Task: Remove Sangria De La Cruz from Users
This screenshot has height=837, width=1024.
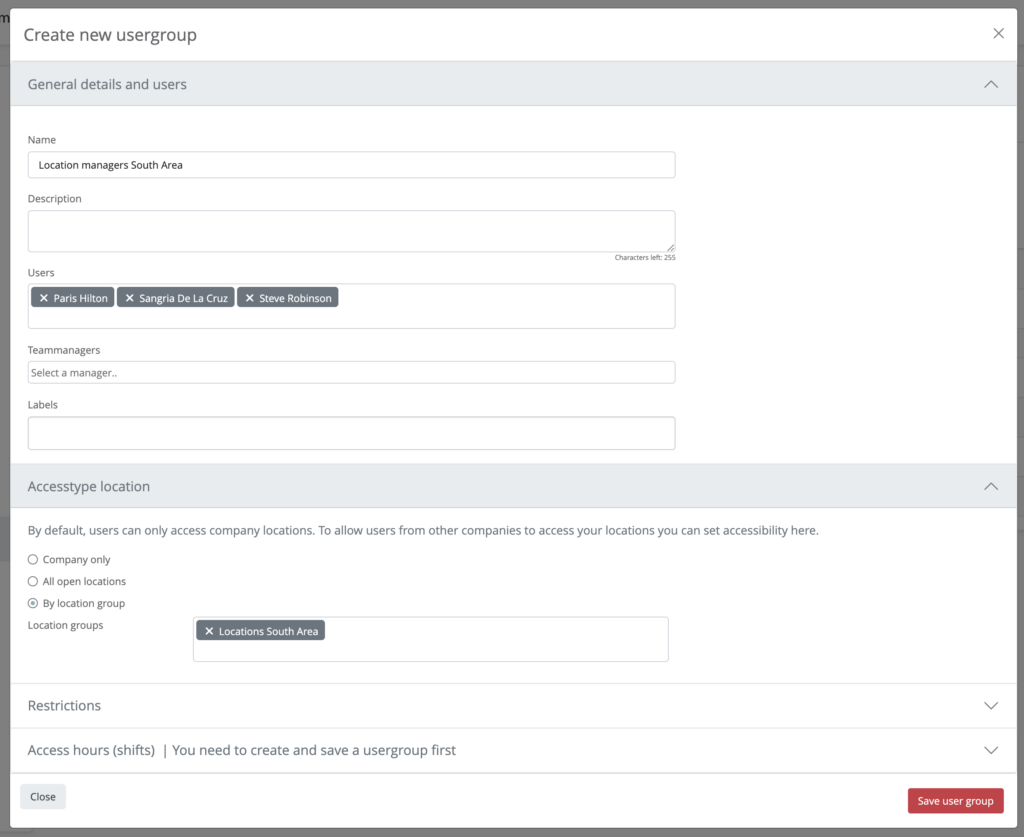Action: click(x=129, y=297)
